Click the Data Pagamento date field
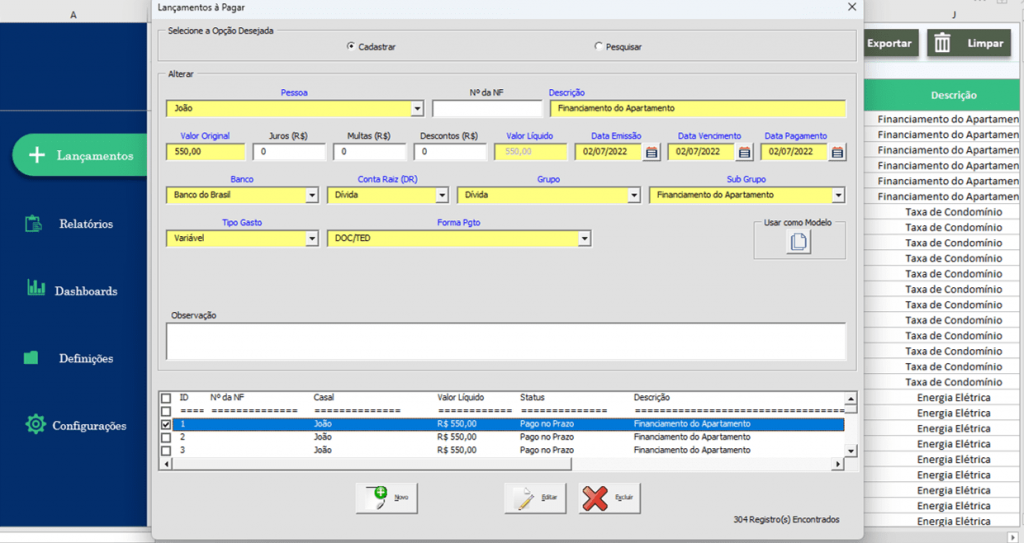 (x=794, y=152)
